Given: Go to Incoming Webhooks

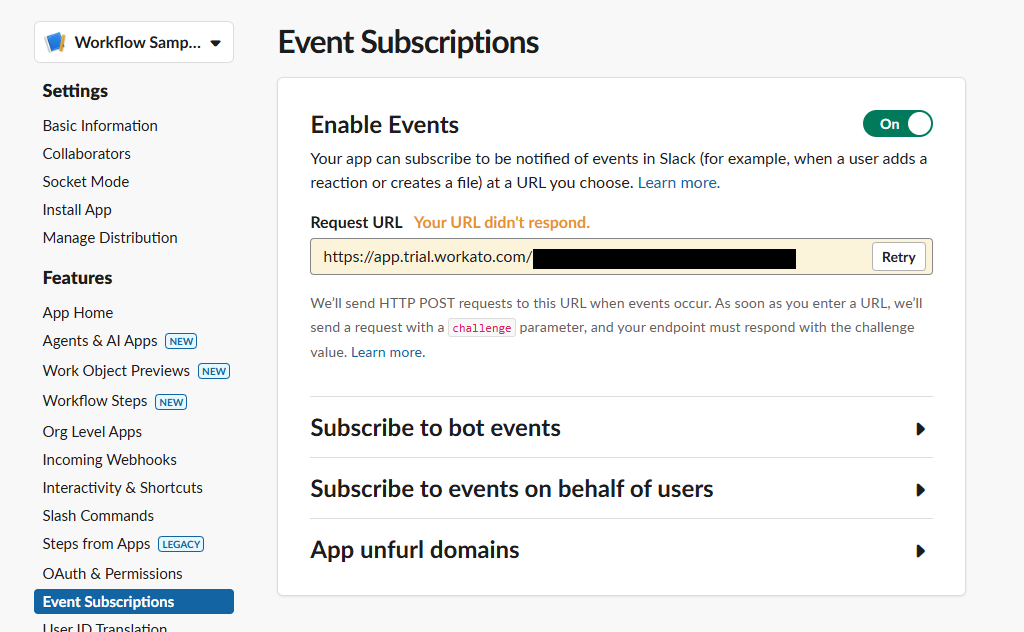Looking at the screenshot, I should click(x=110, y=460).
